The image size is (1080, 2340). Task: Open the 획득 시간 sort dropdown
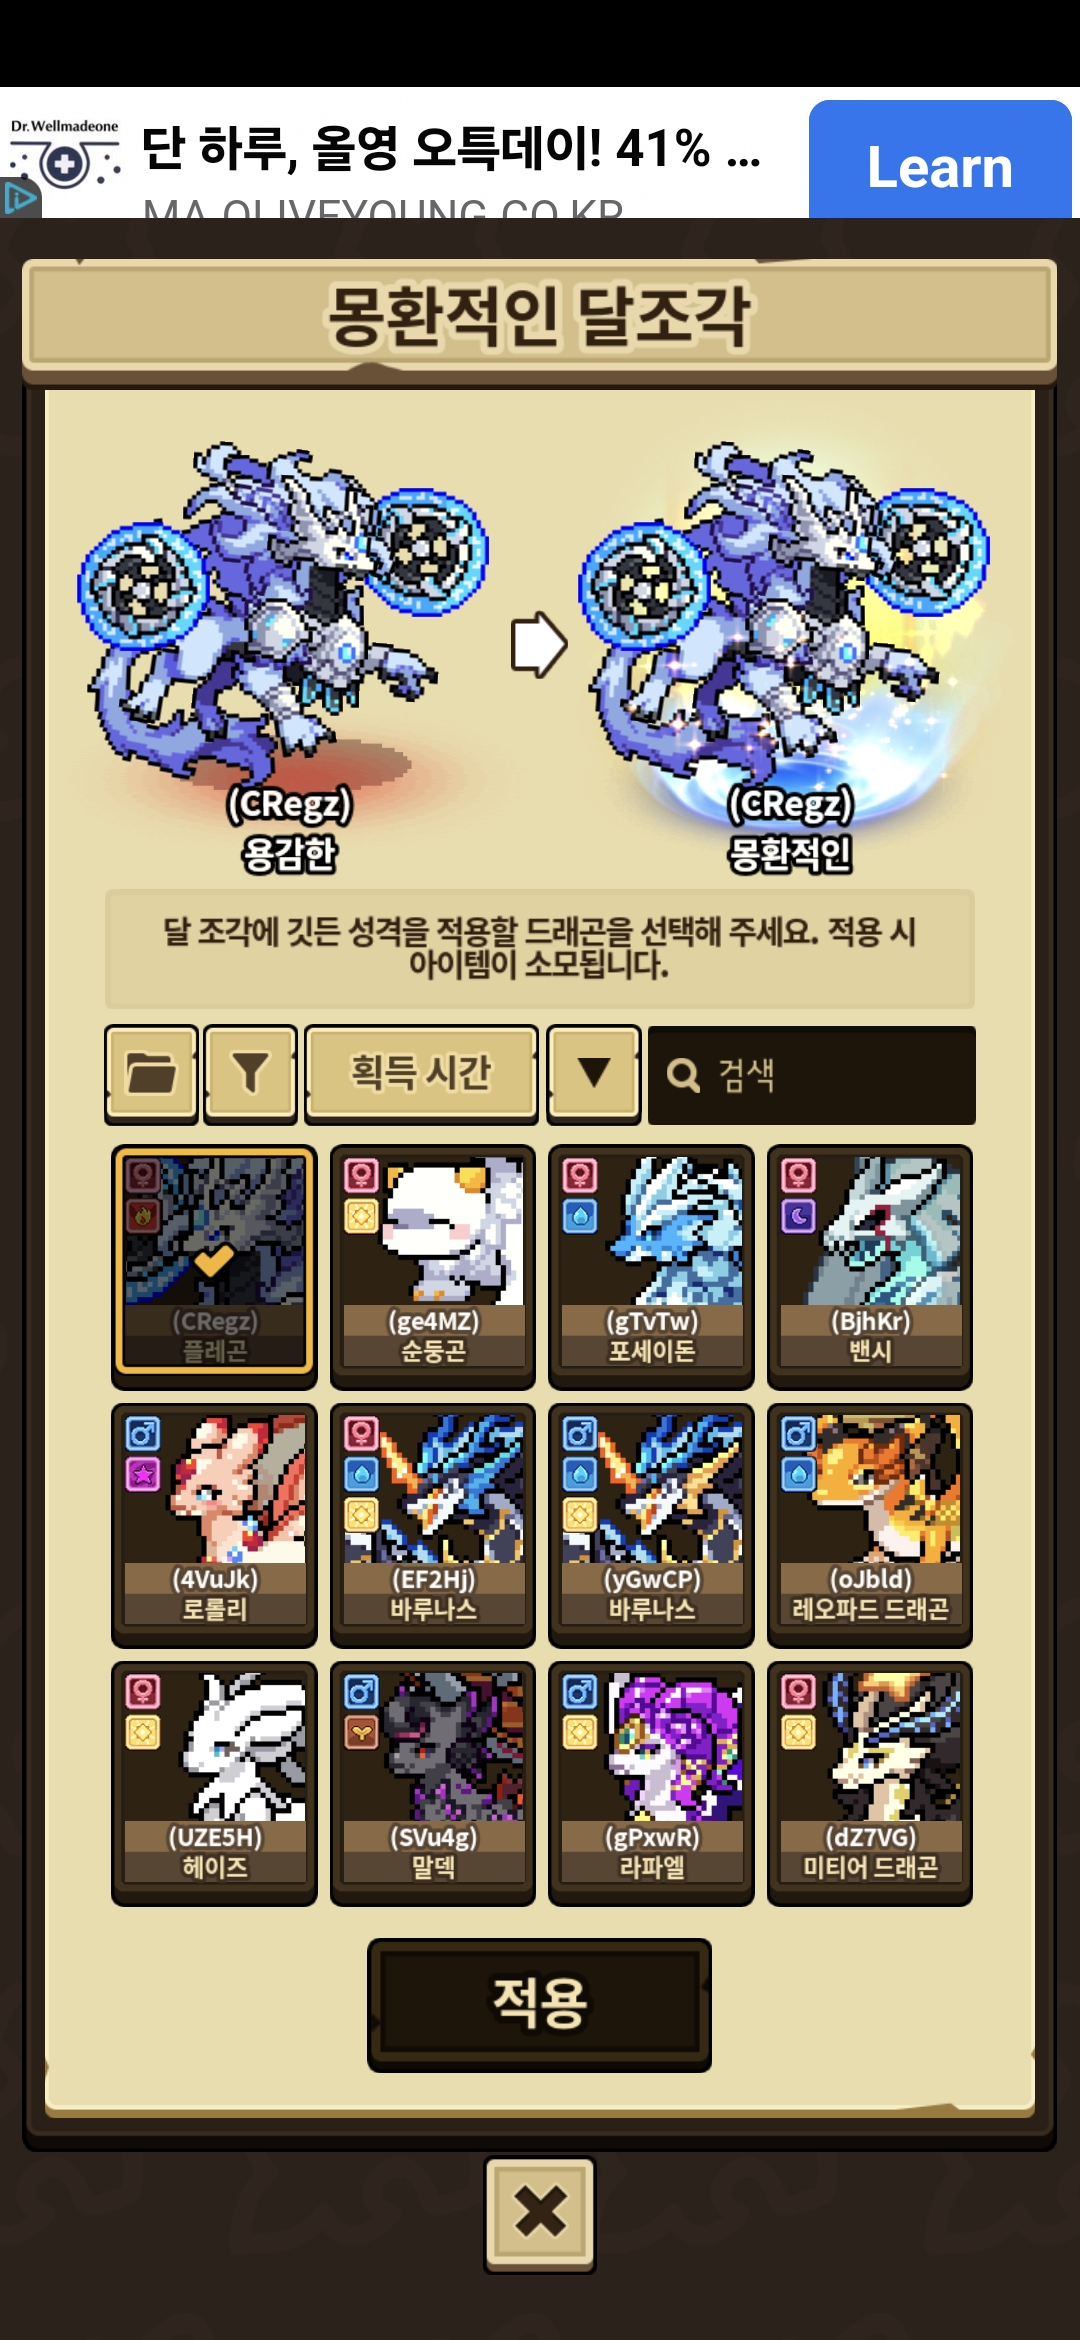coord(421,1074)
